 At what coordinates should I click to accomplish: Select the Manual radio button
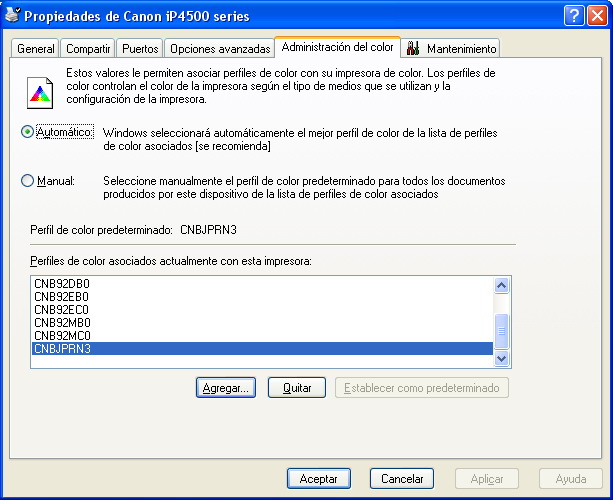[x=27, y=181]
